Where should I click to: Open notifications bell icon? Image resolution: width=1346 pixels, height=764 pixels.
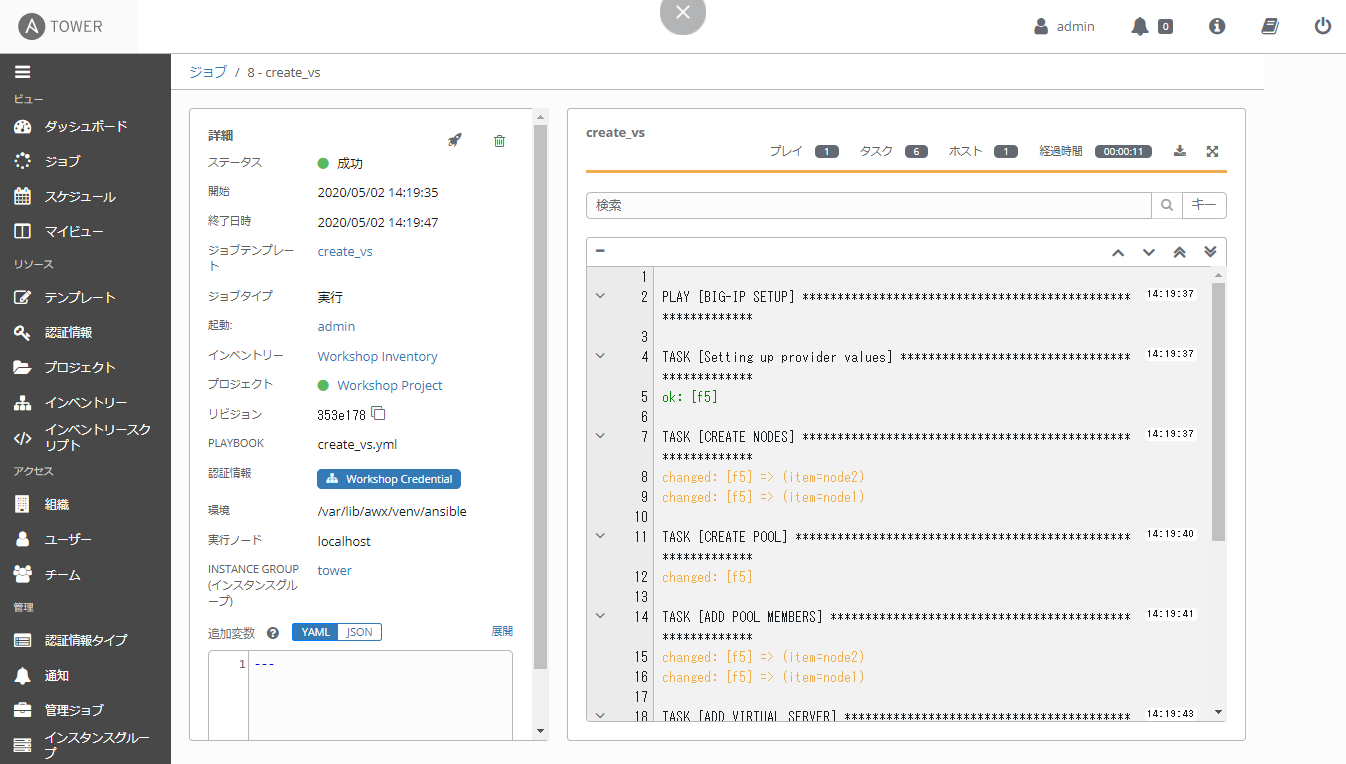(1140, 27)
